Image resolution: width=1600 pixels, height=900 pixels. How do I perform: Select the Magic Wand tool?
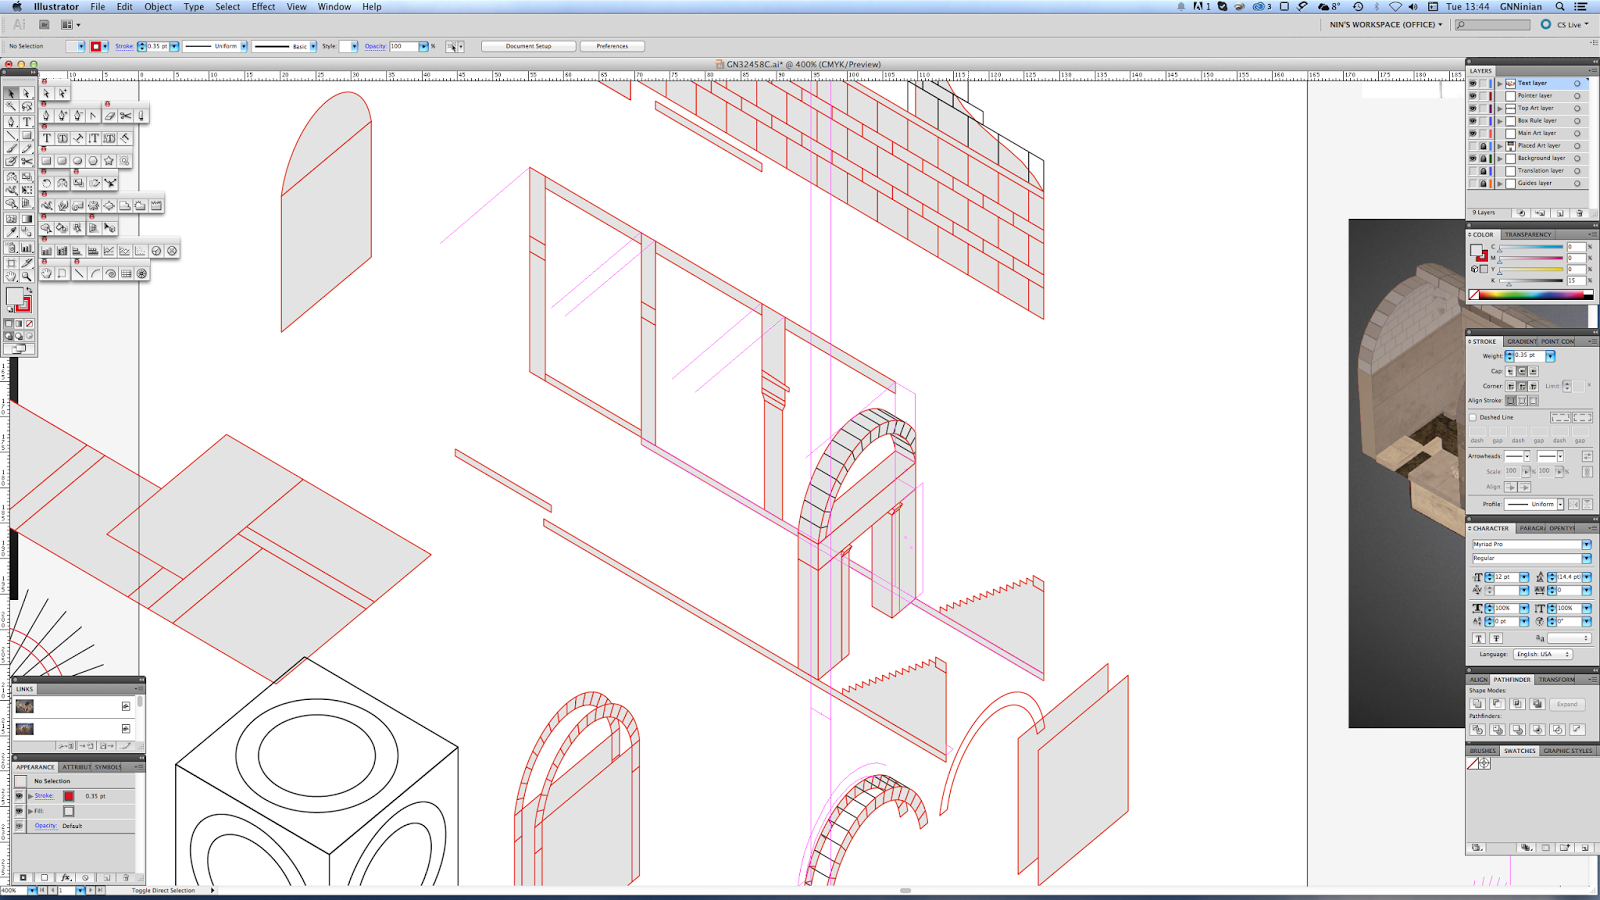tap(12, 107)
